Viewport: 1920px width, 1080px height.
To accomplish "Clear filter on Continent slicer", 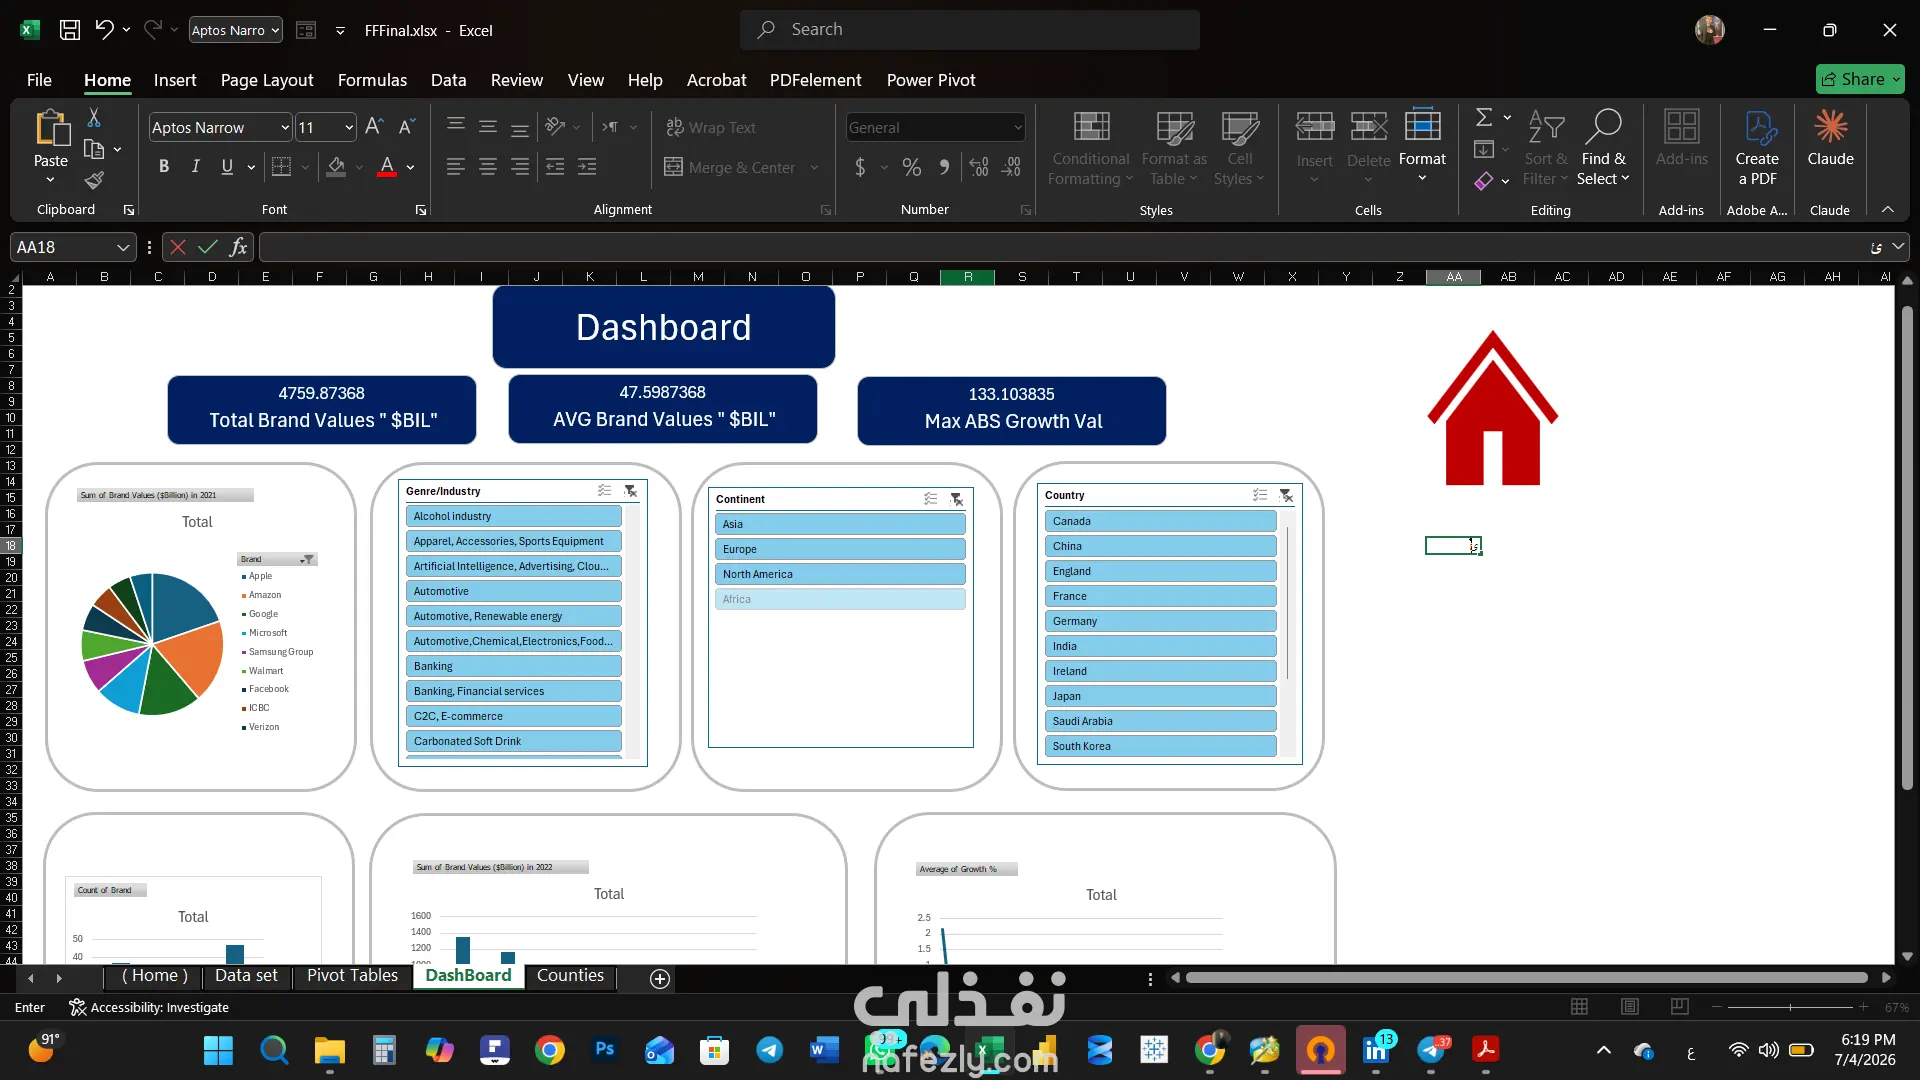I will click(957, 499).
